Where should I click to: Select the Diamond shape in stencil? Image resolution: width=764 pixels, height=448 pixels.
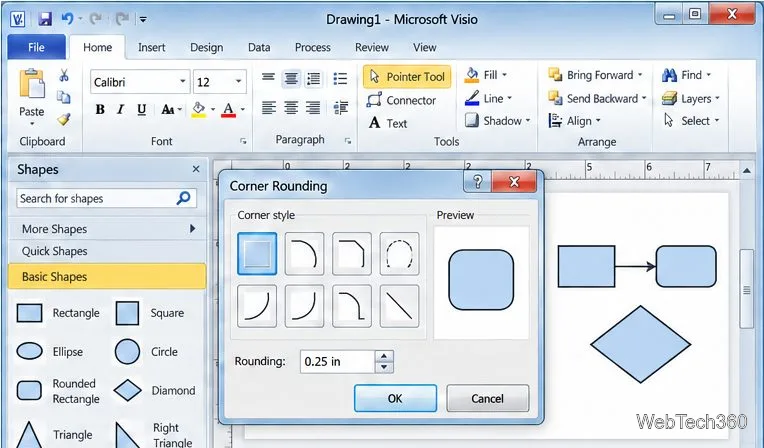click(x=154, y=390)
